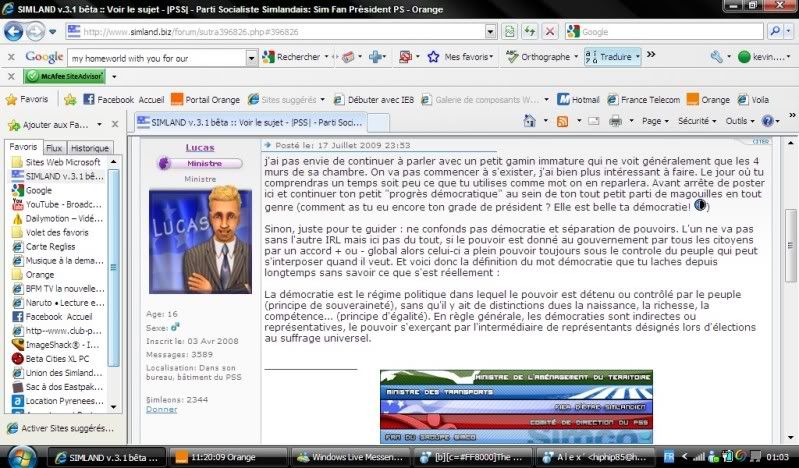Open Google toolbar wrench settings

pos(716,57)
